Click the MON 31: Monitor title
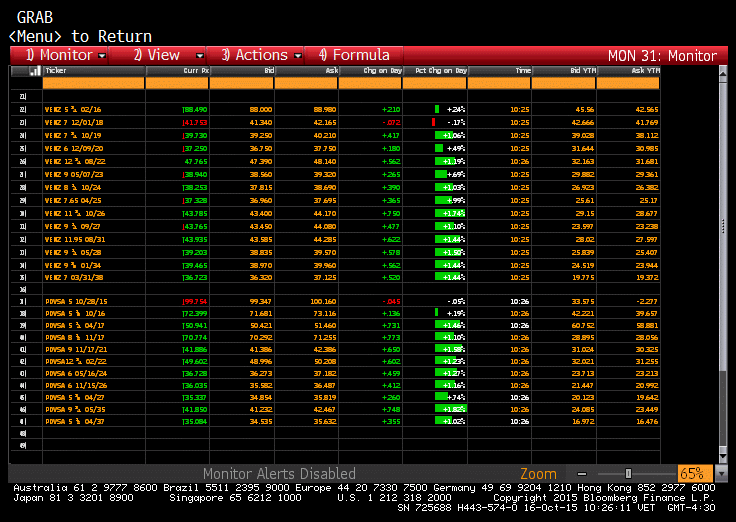Screen dimensions: 736x522 662,56
